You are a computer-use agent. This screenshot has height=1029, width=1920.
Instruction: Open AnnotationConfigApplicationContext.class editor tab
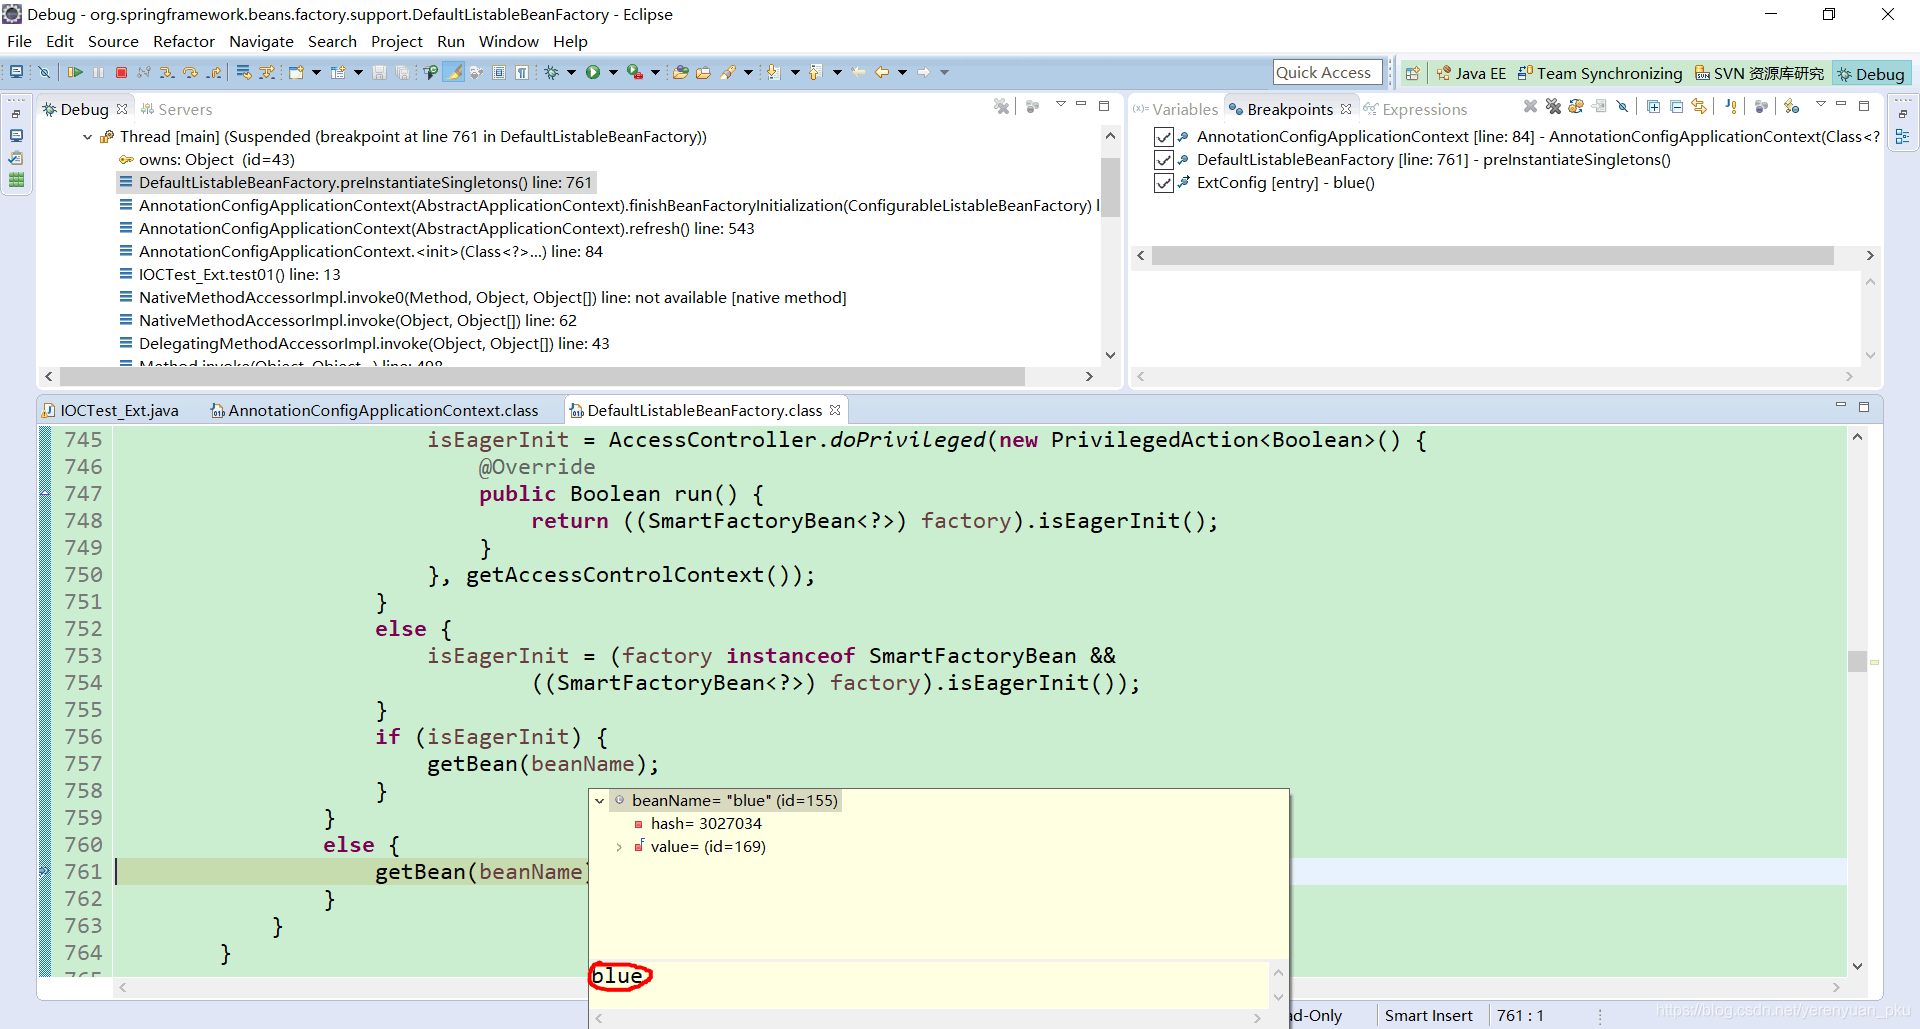tap(374, 410)
